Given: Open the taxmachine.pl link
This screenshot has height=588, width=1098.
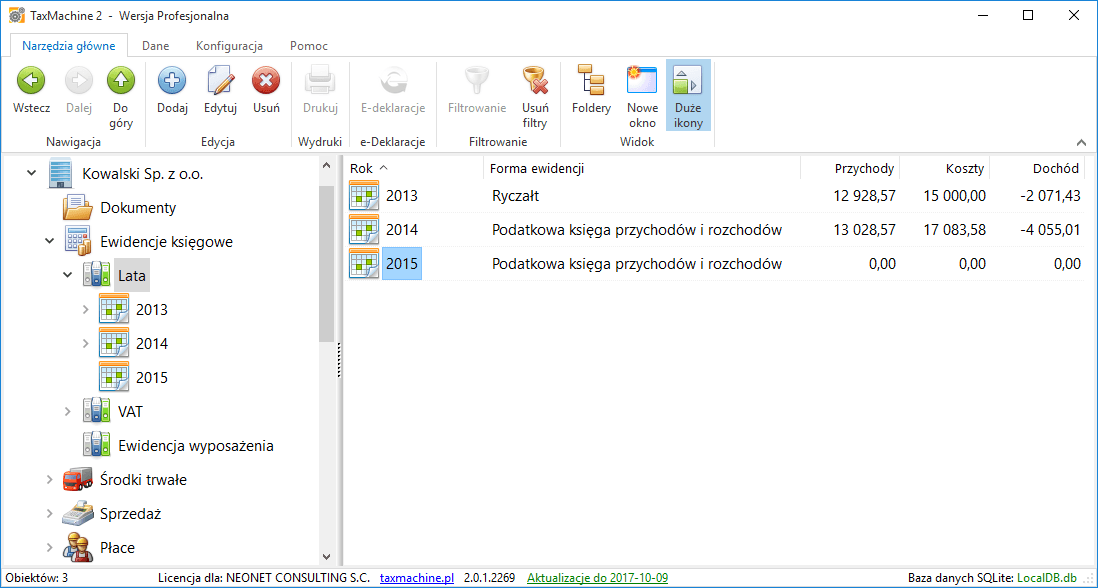Looking at the screenshot, I should click(x=416, y=577).
